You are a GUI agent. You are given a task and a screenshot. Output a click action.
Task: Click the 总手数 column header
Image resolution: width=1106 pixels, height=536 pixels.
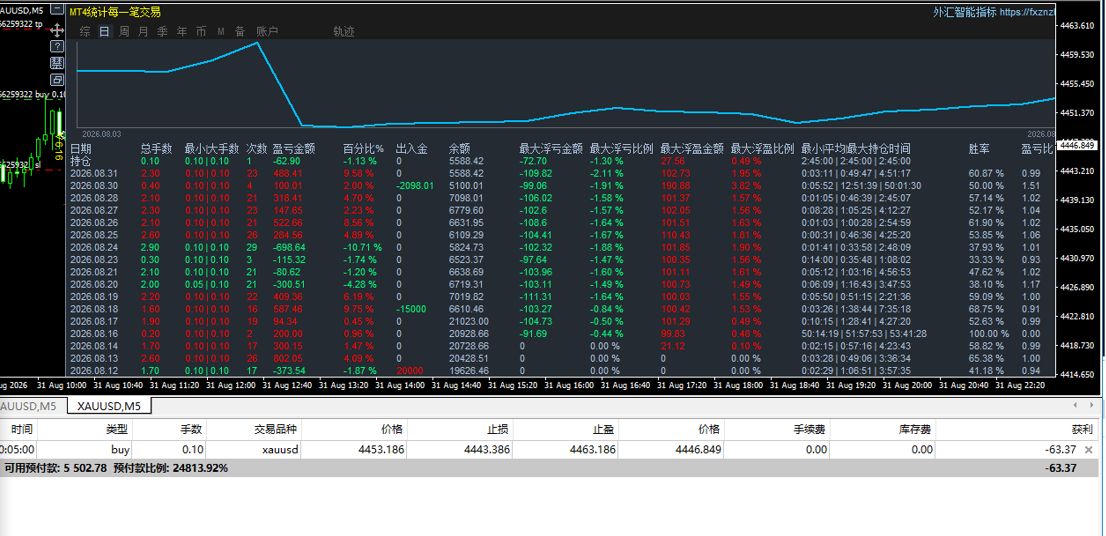(157, 149)
